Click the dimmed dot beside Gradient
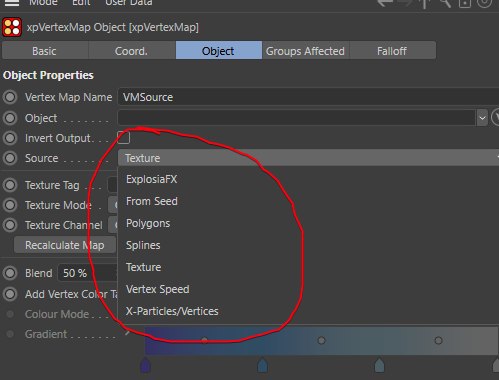 tap(10, 334)
